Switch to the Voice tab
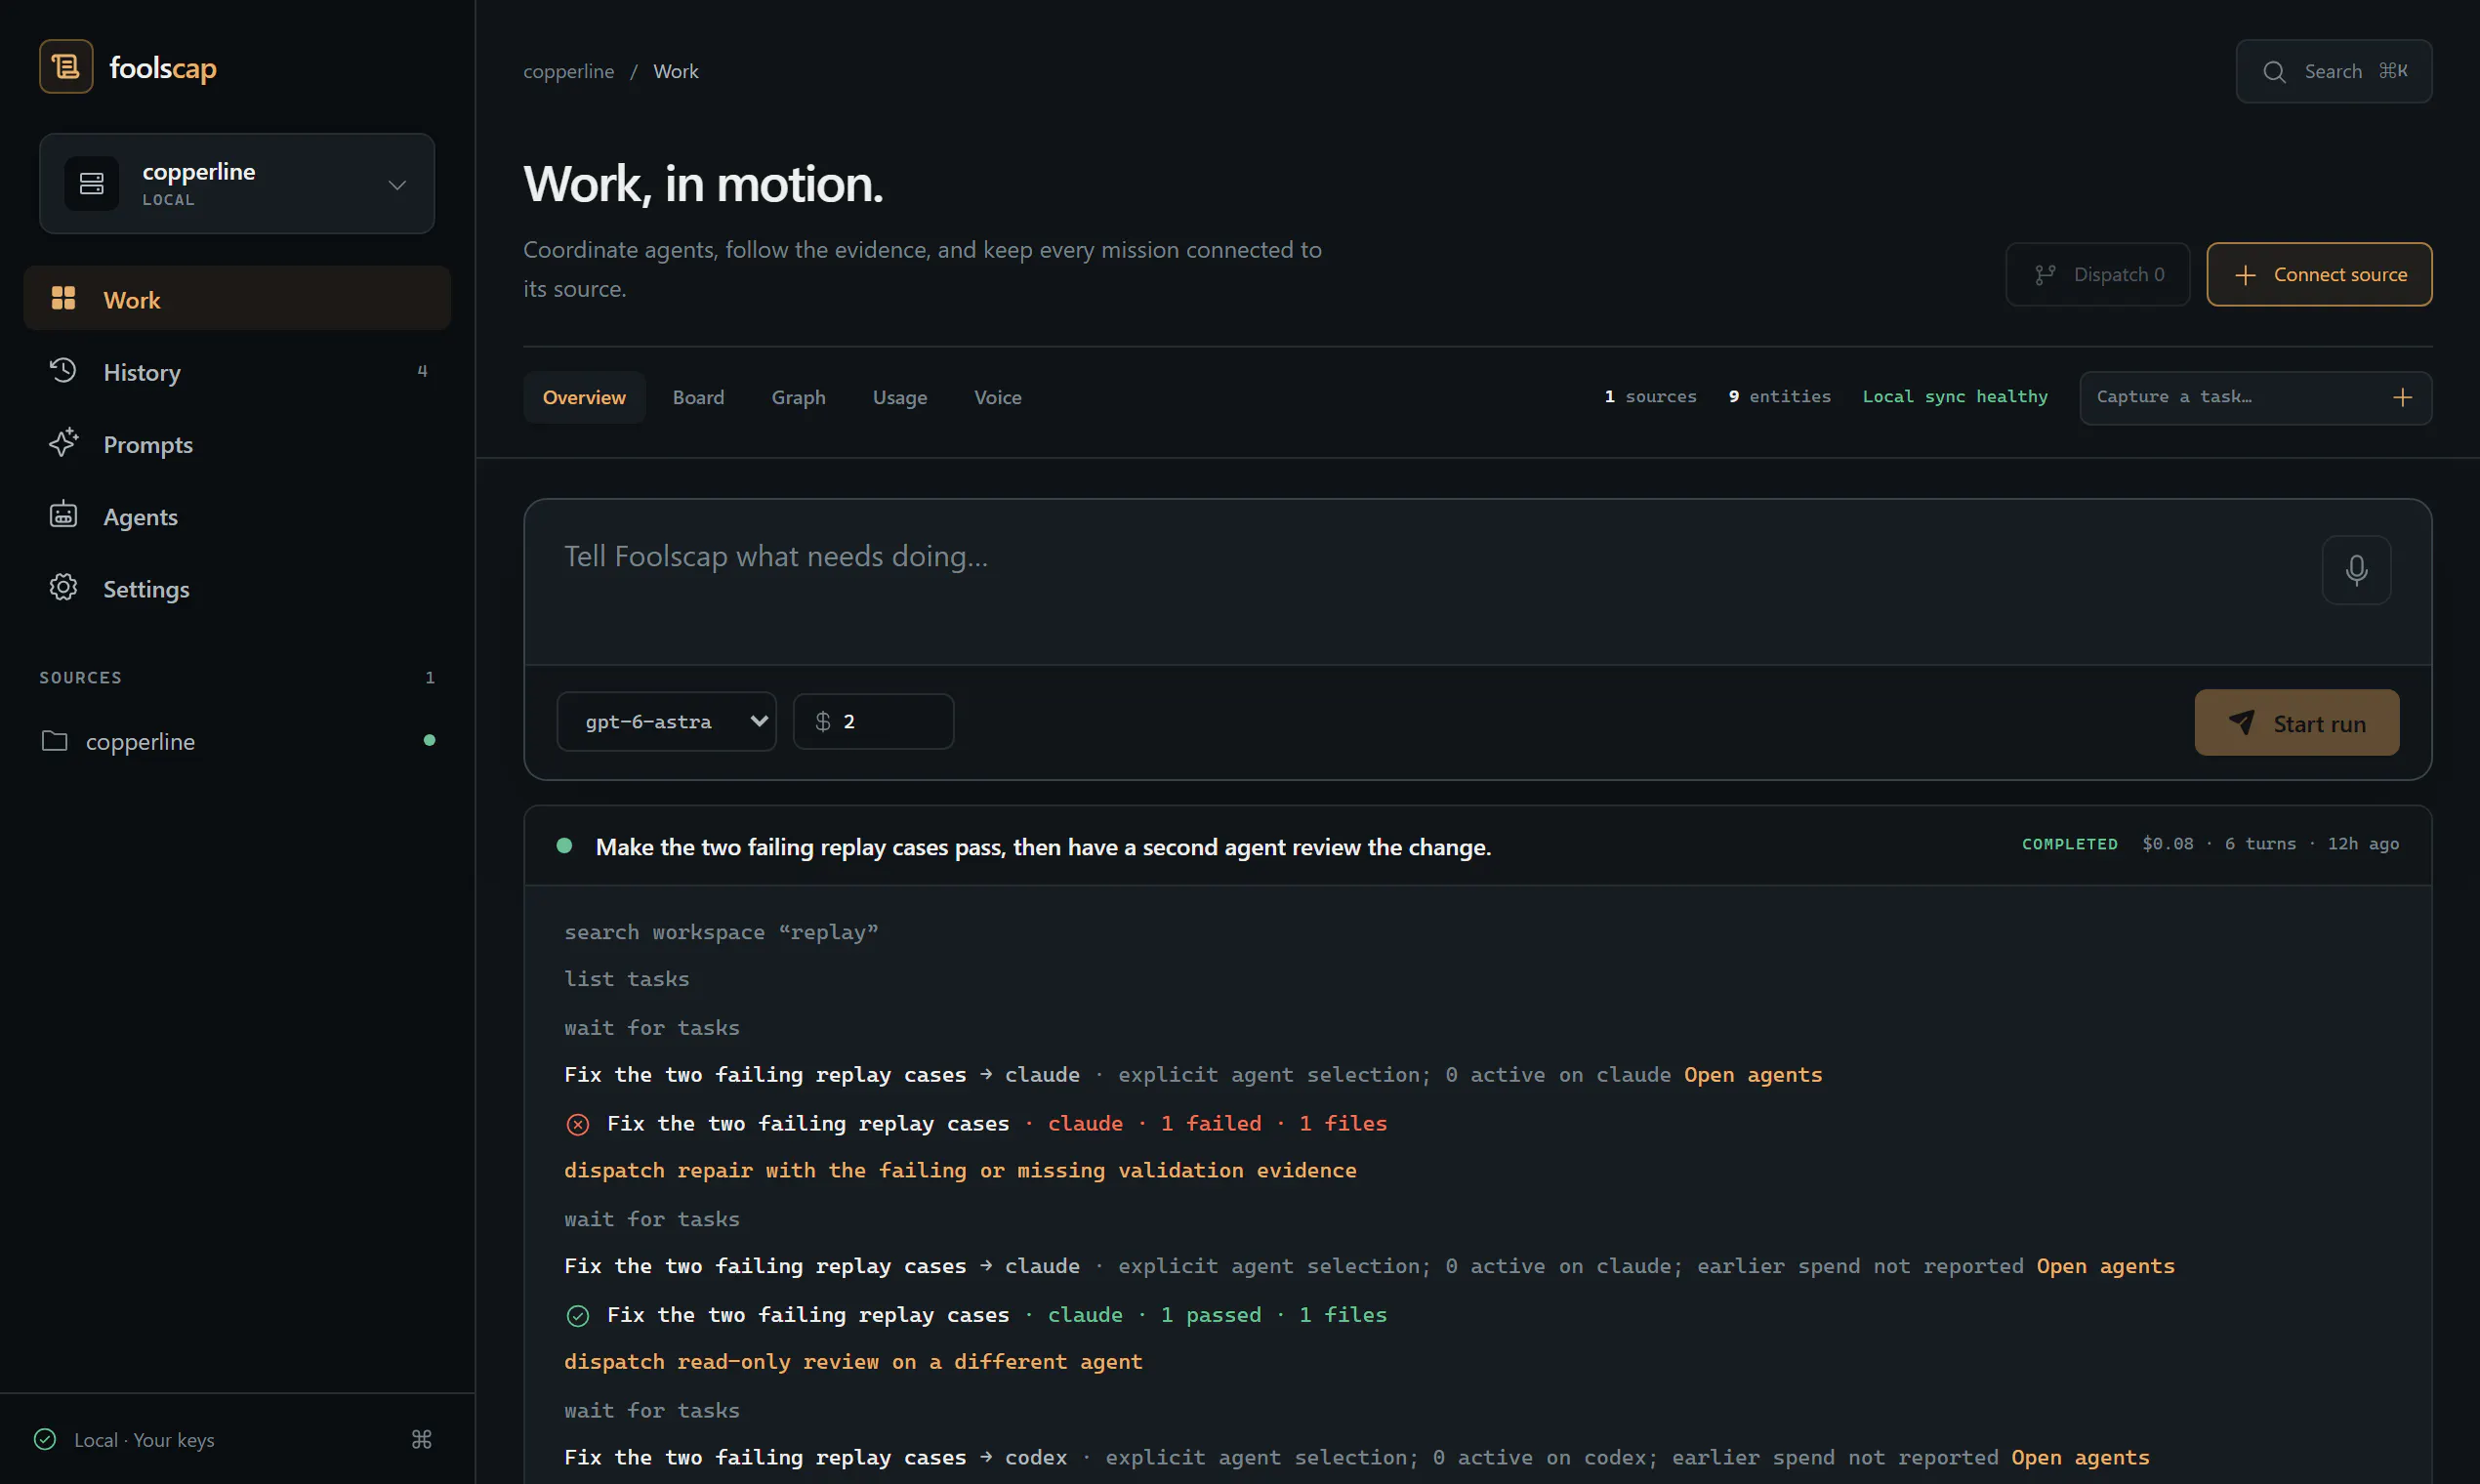This screenshot has height=1484, width=2480. (x=997, y=398)
